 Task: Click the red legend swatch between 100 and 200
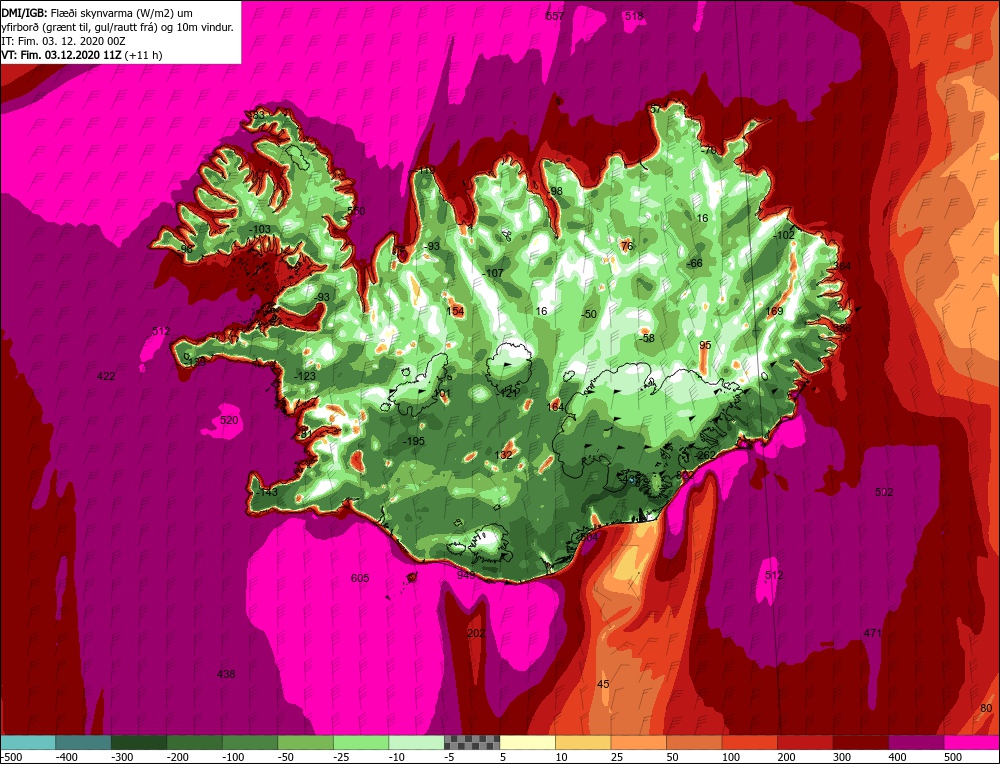tap(749, 742)
